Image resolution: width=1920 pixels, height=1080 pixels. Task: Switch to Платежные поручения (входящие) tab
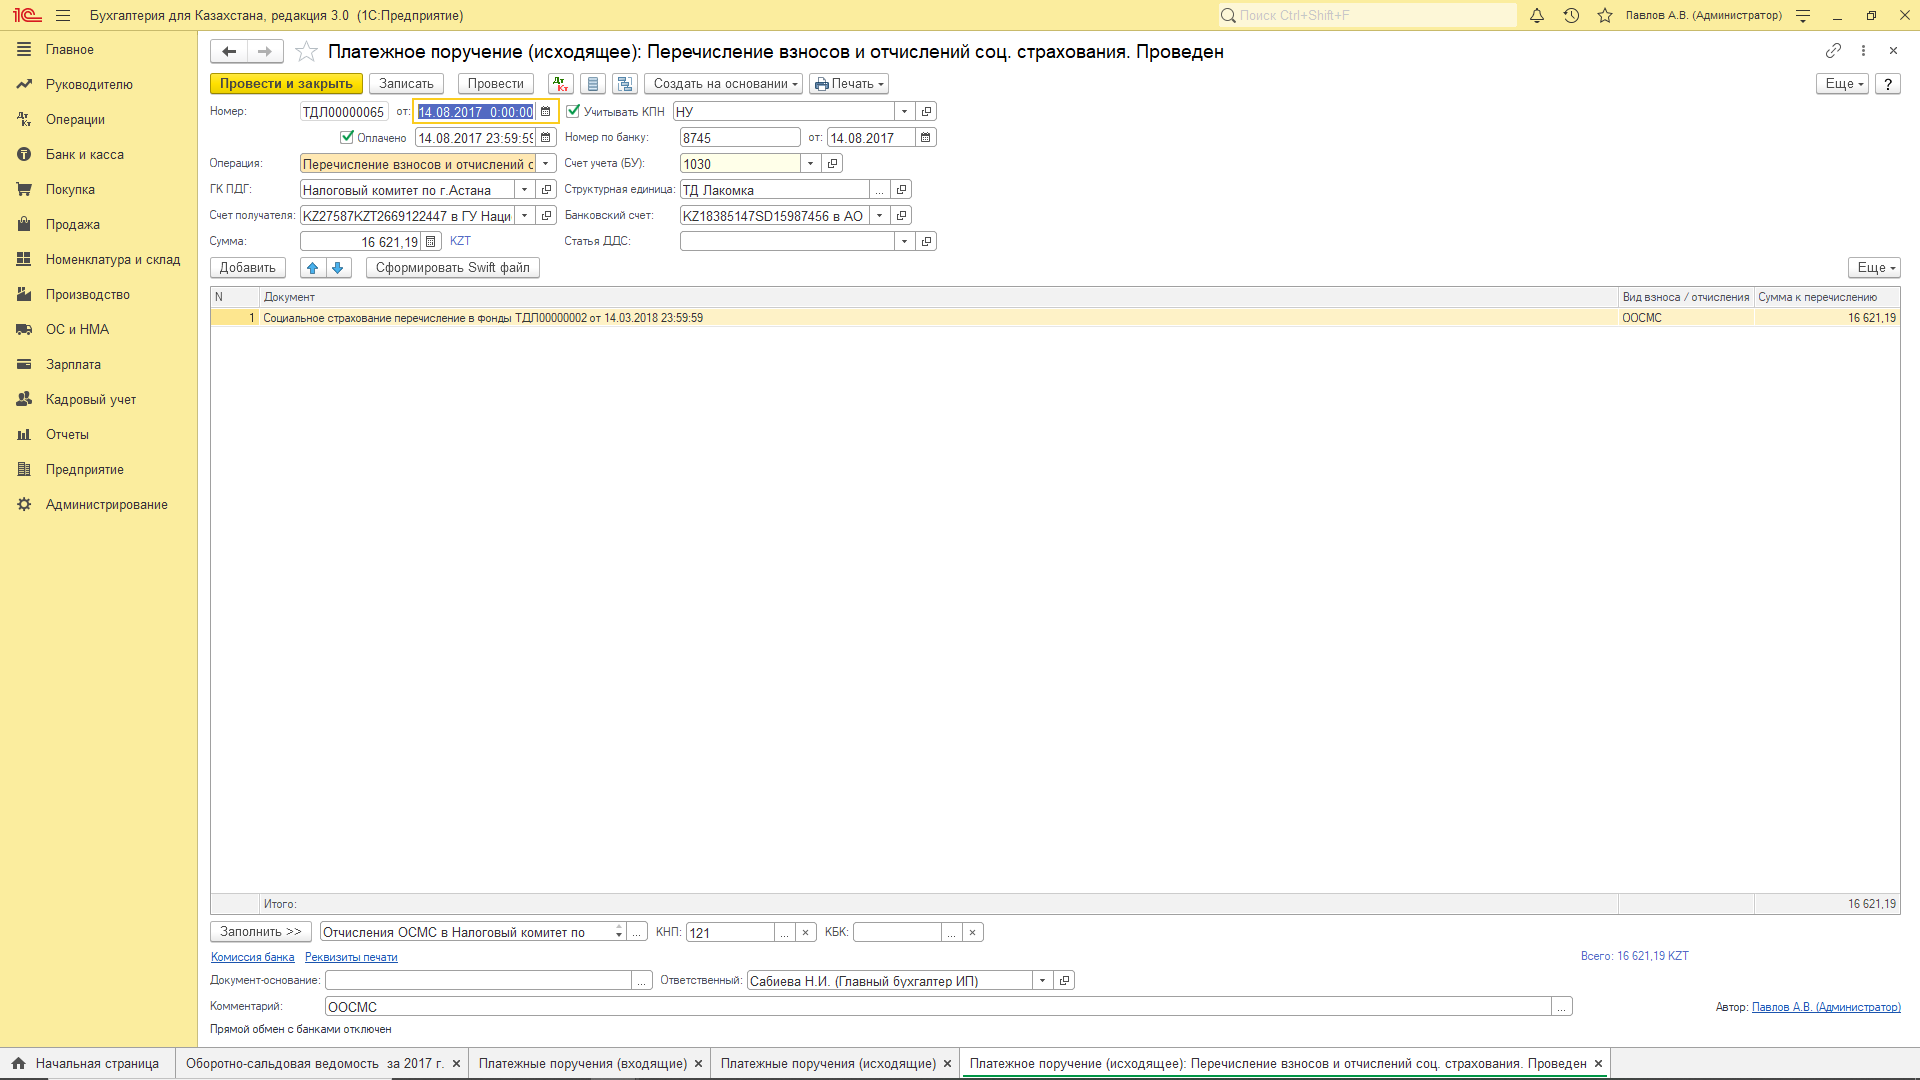pos(582,1064)
